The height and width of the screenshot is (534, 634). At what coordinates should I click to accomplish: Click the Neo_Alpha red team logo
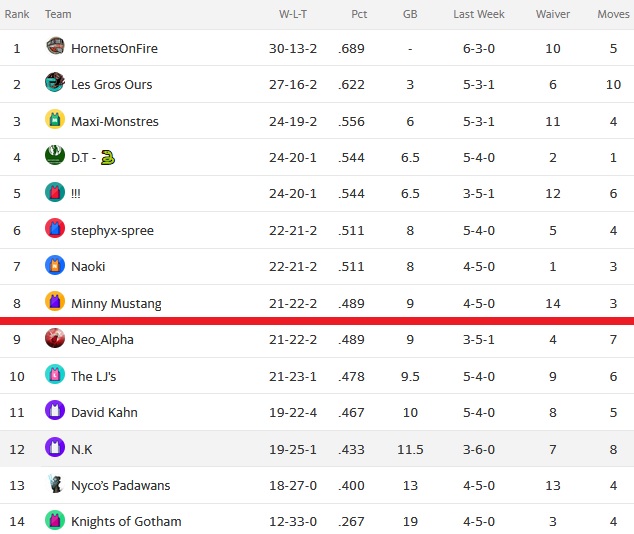point(55,338)
